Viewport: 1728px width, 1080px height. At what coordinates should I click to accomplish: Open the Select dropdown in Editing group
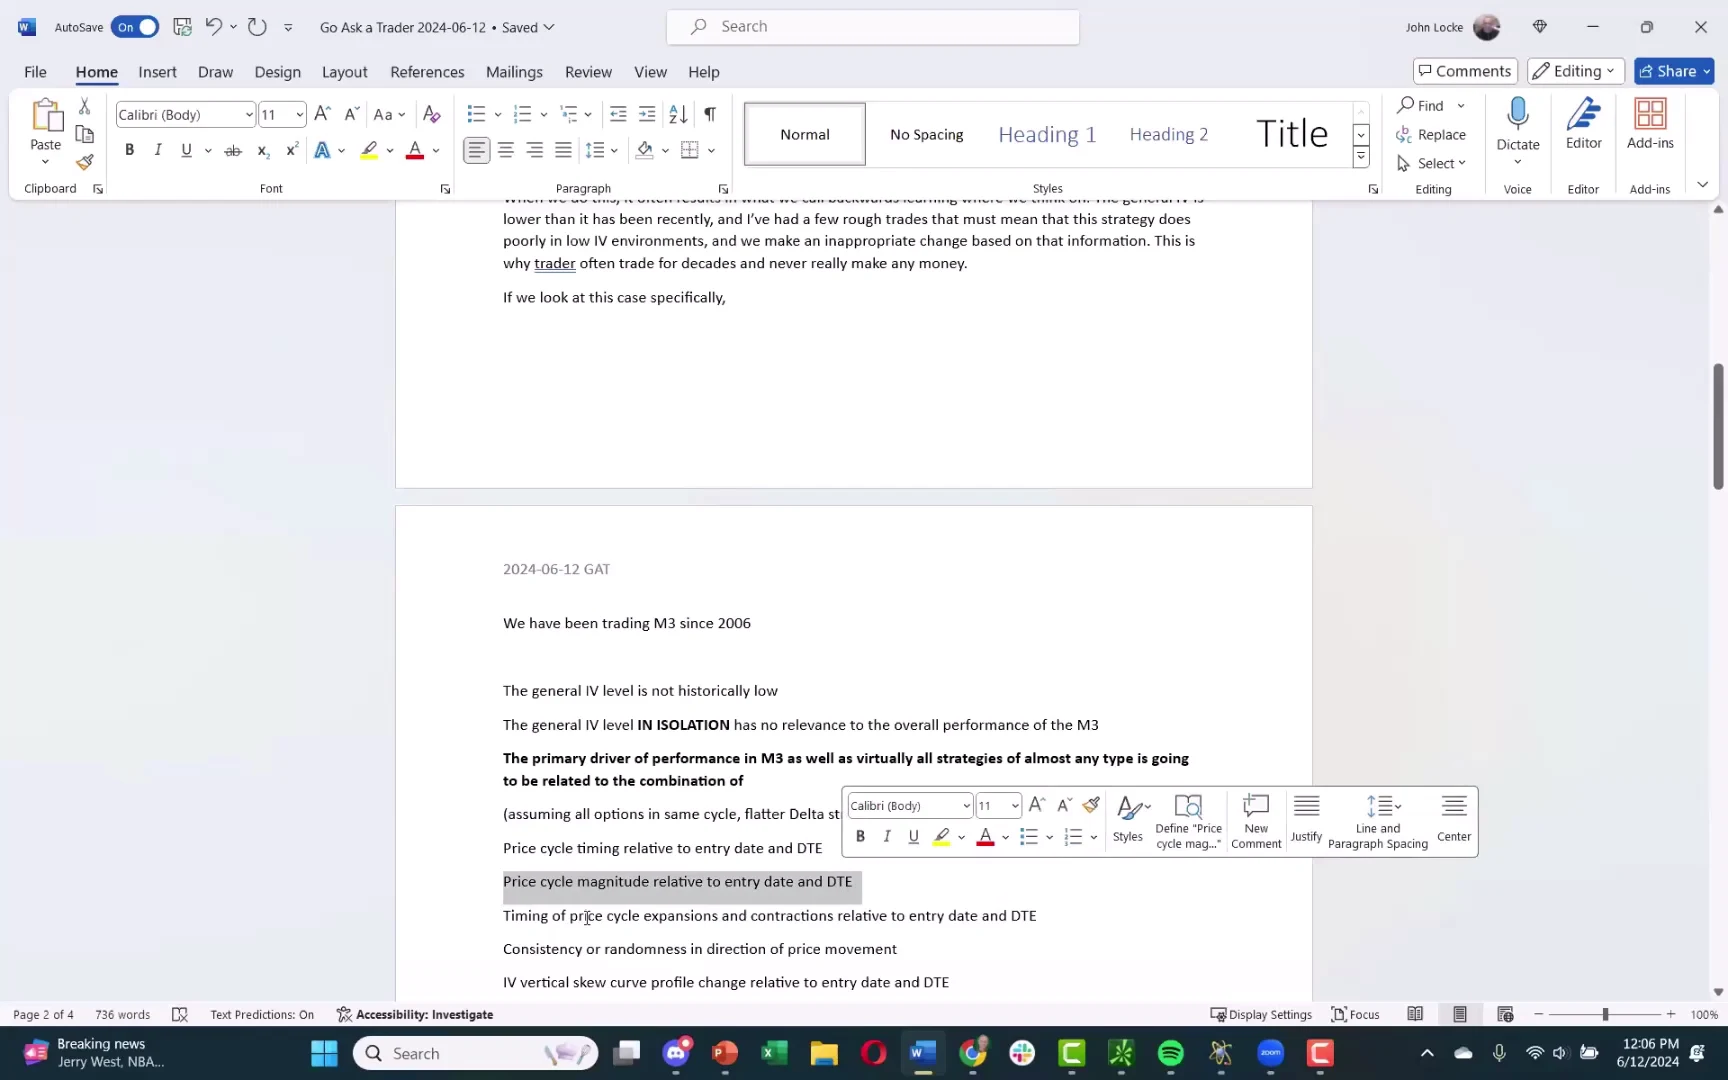pos(1431,163)
